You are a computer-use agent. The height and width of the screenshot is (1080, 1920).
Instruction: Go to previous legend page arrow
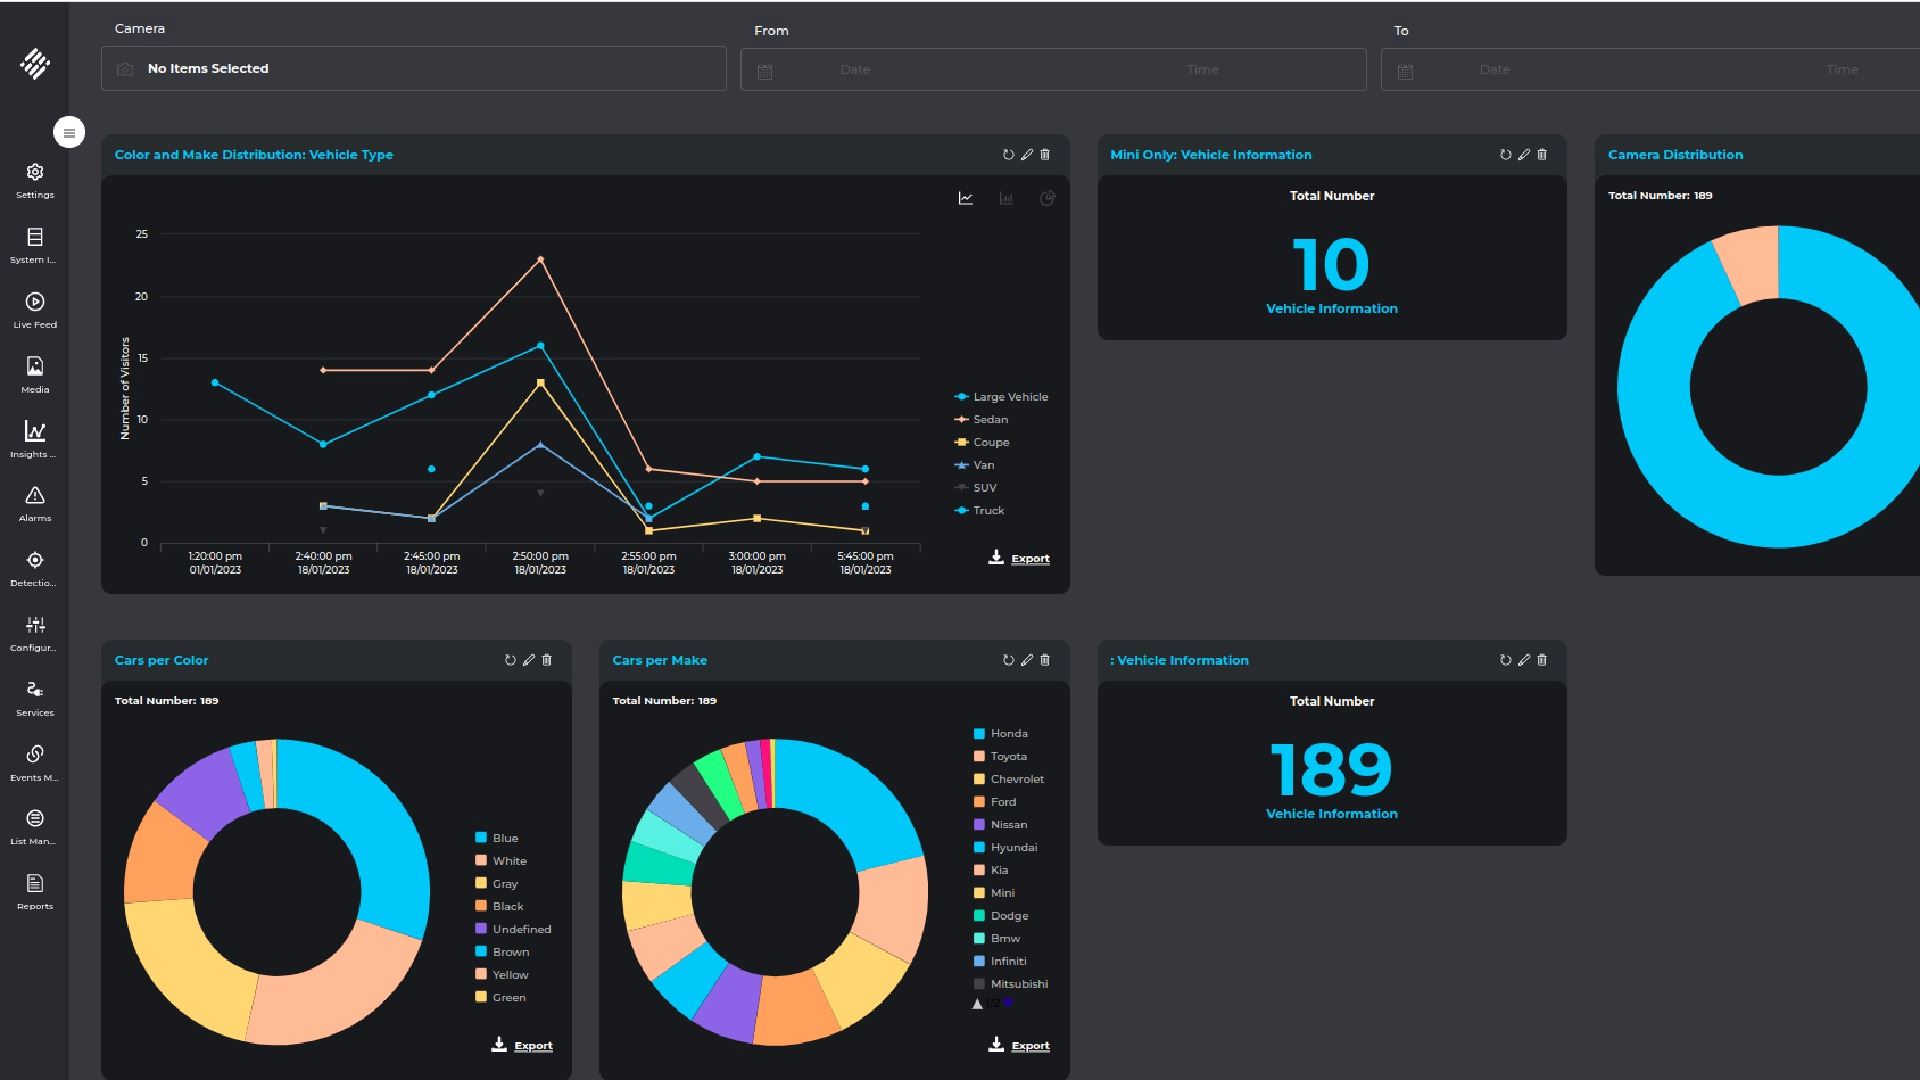pyautogui.click(x=977, y=1004)
